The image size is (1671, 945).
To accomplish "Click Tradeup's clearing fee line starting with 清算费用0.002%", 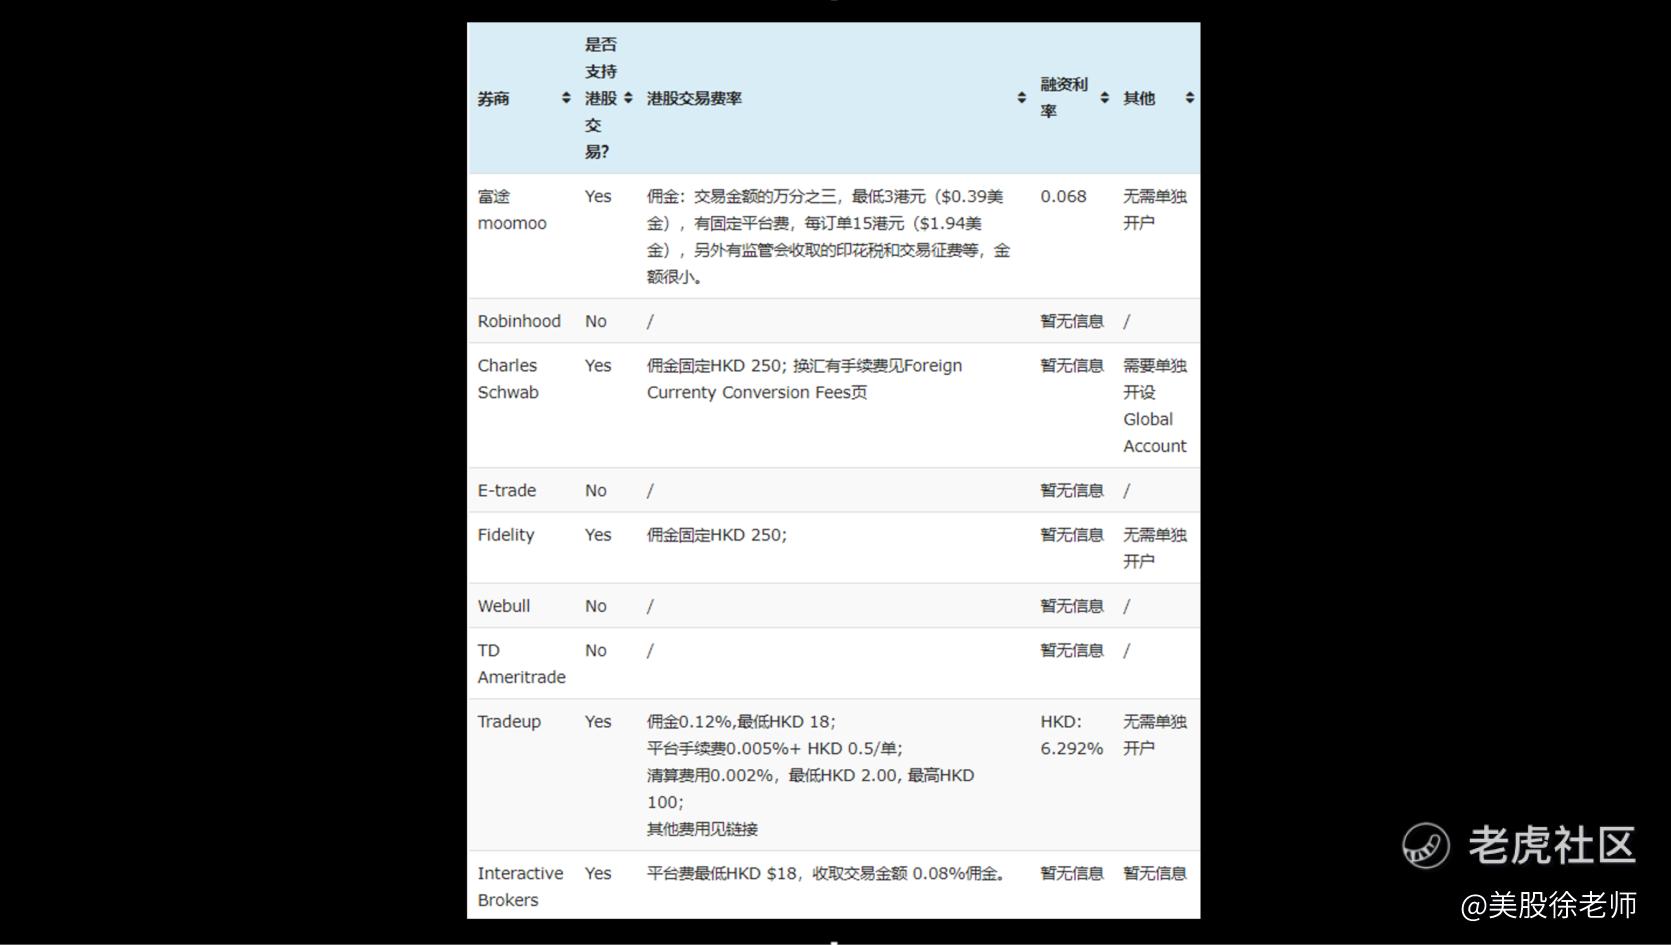I will 811,788.
